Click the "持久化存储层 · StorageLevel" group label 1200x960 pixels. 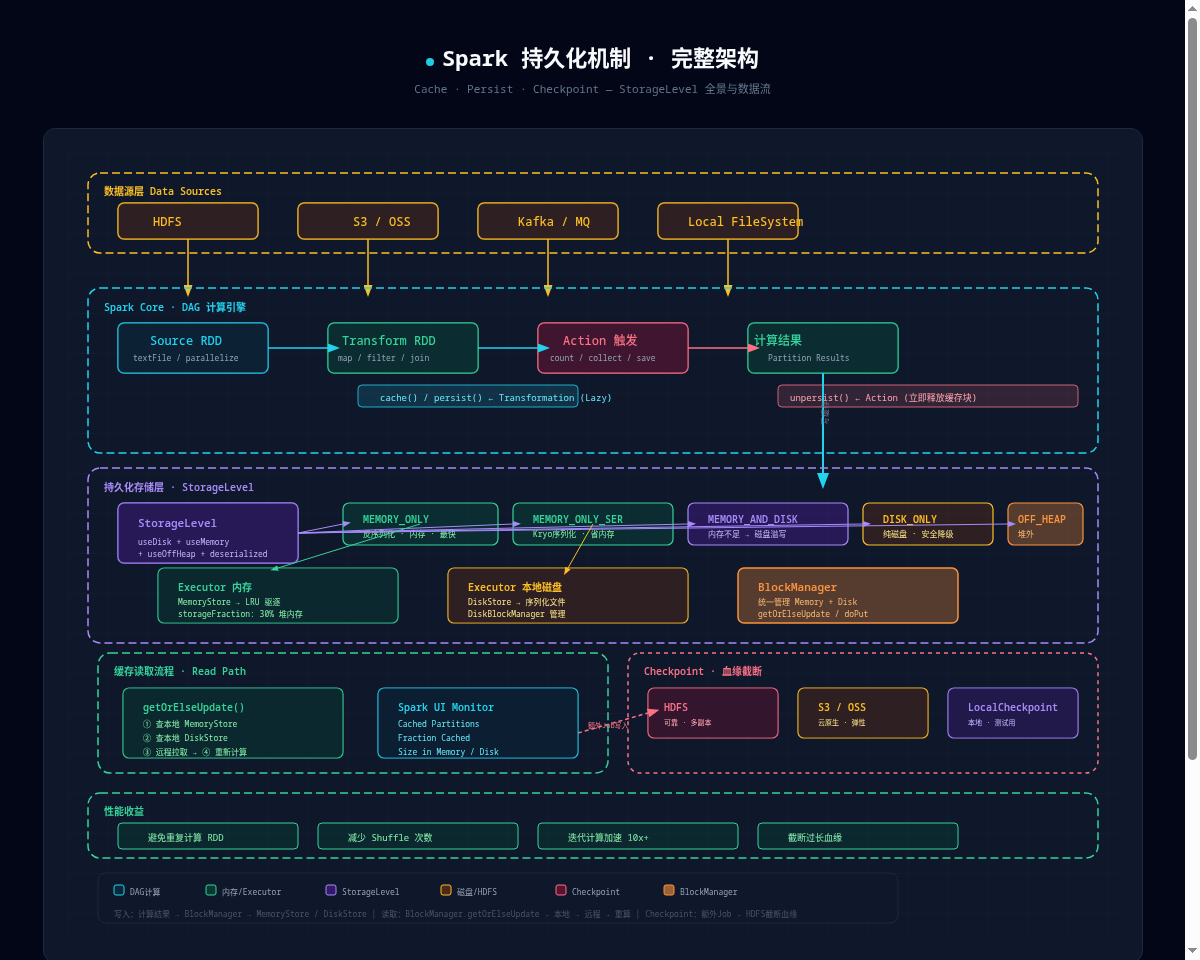pos(179,487)
